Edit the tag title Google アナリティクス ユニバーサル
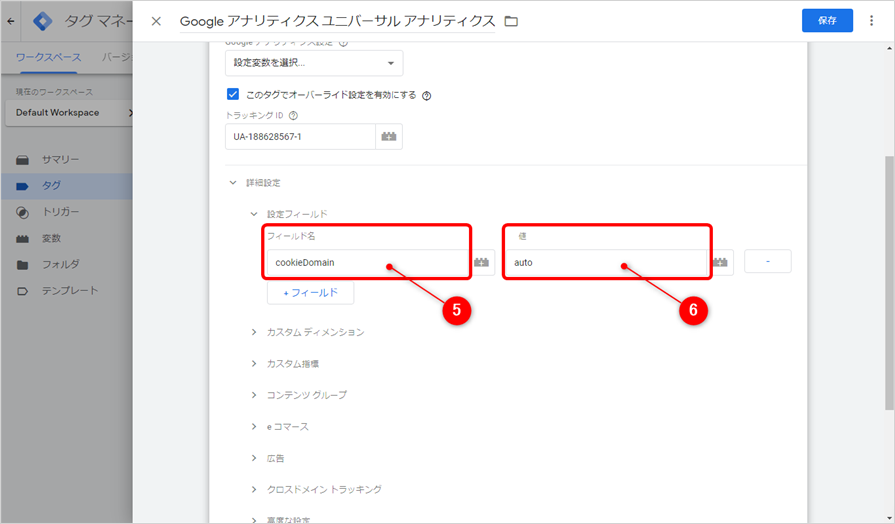This screenshot has height=524, width=895. (337, 21)
